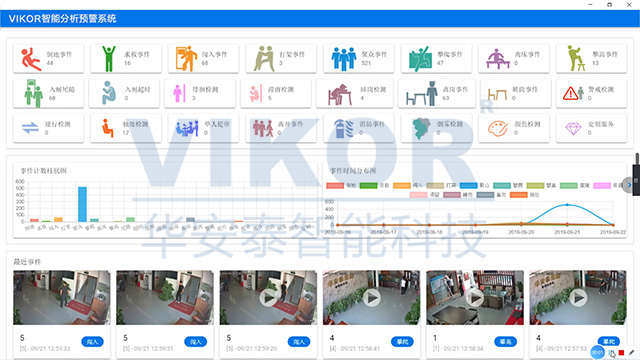
Task: Open the red falling person event card
Action: [x=48, y=59]
